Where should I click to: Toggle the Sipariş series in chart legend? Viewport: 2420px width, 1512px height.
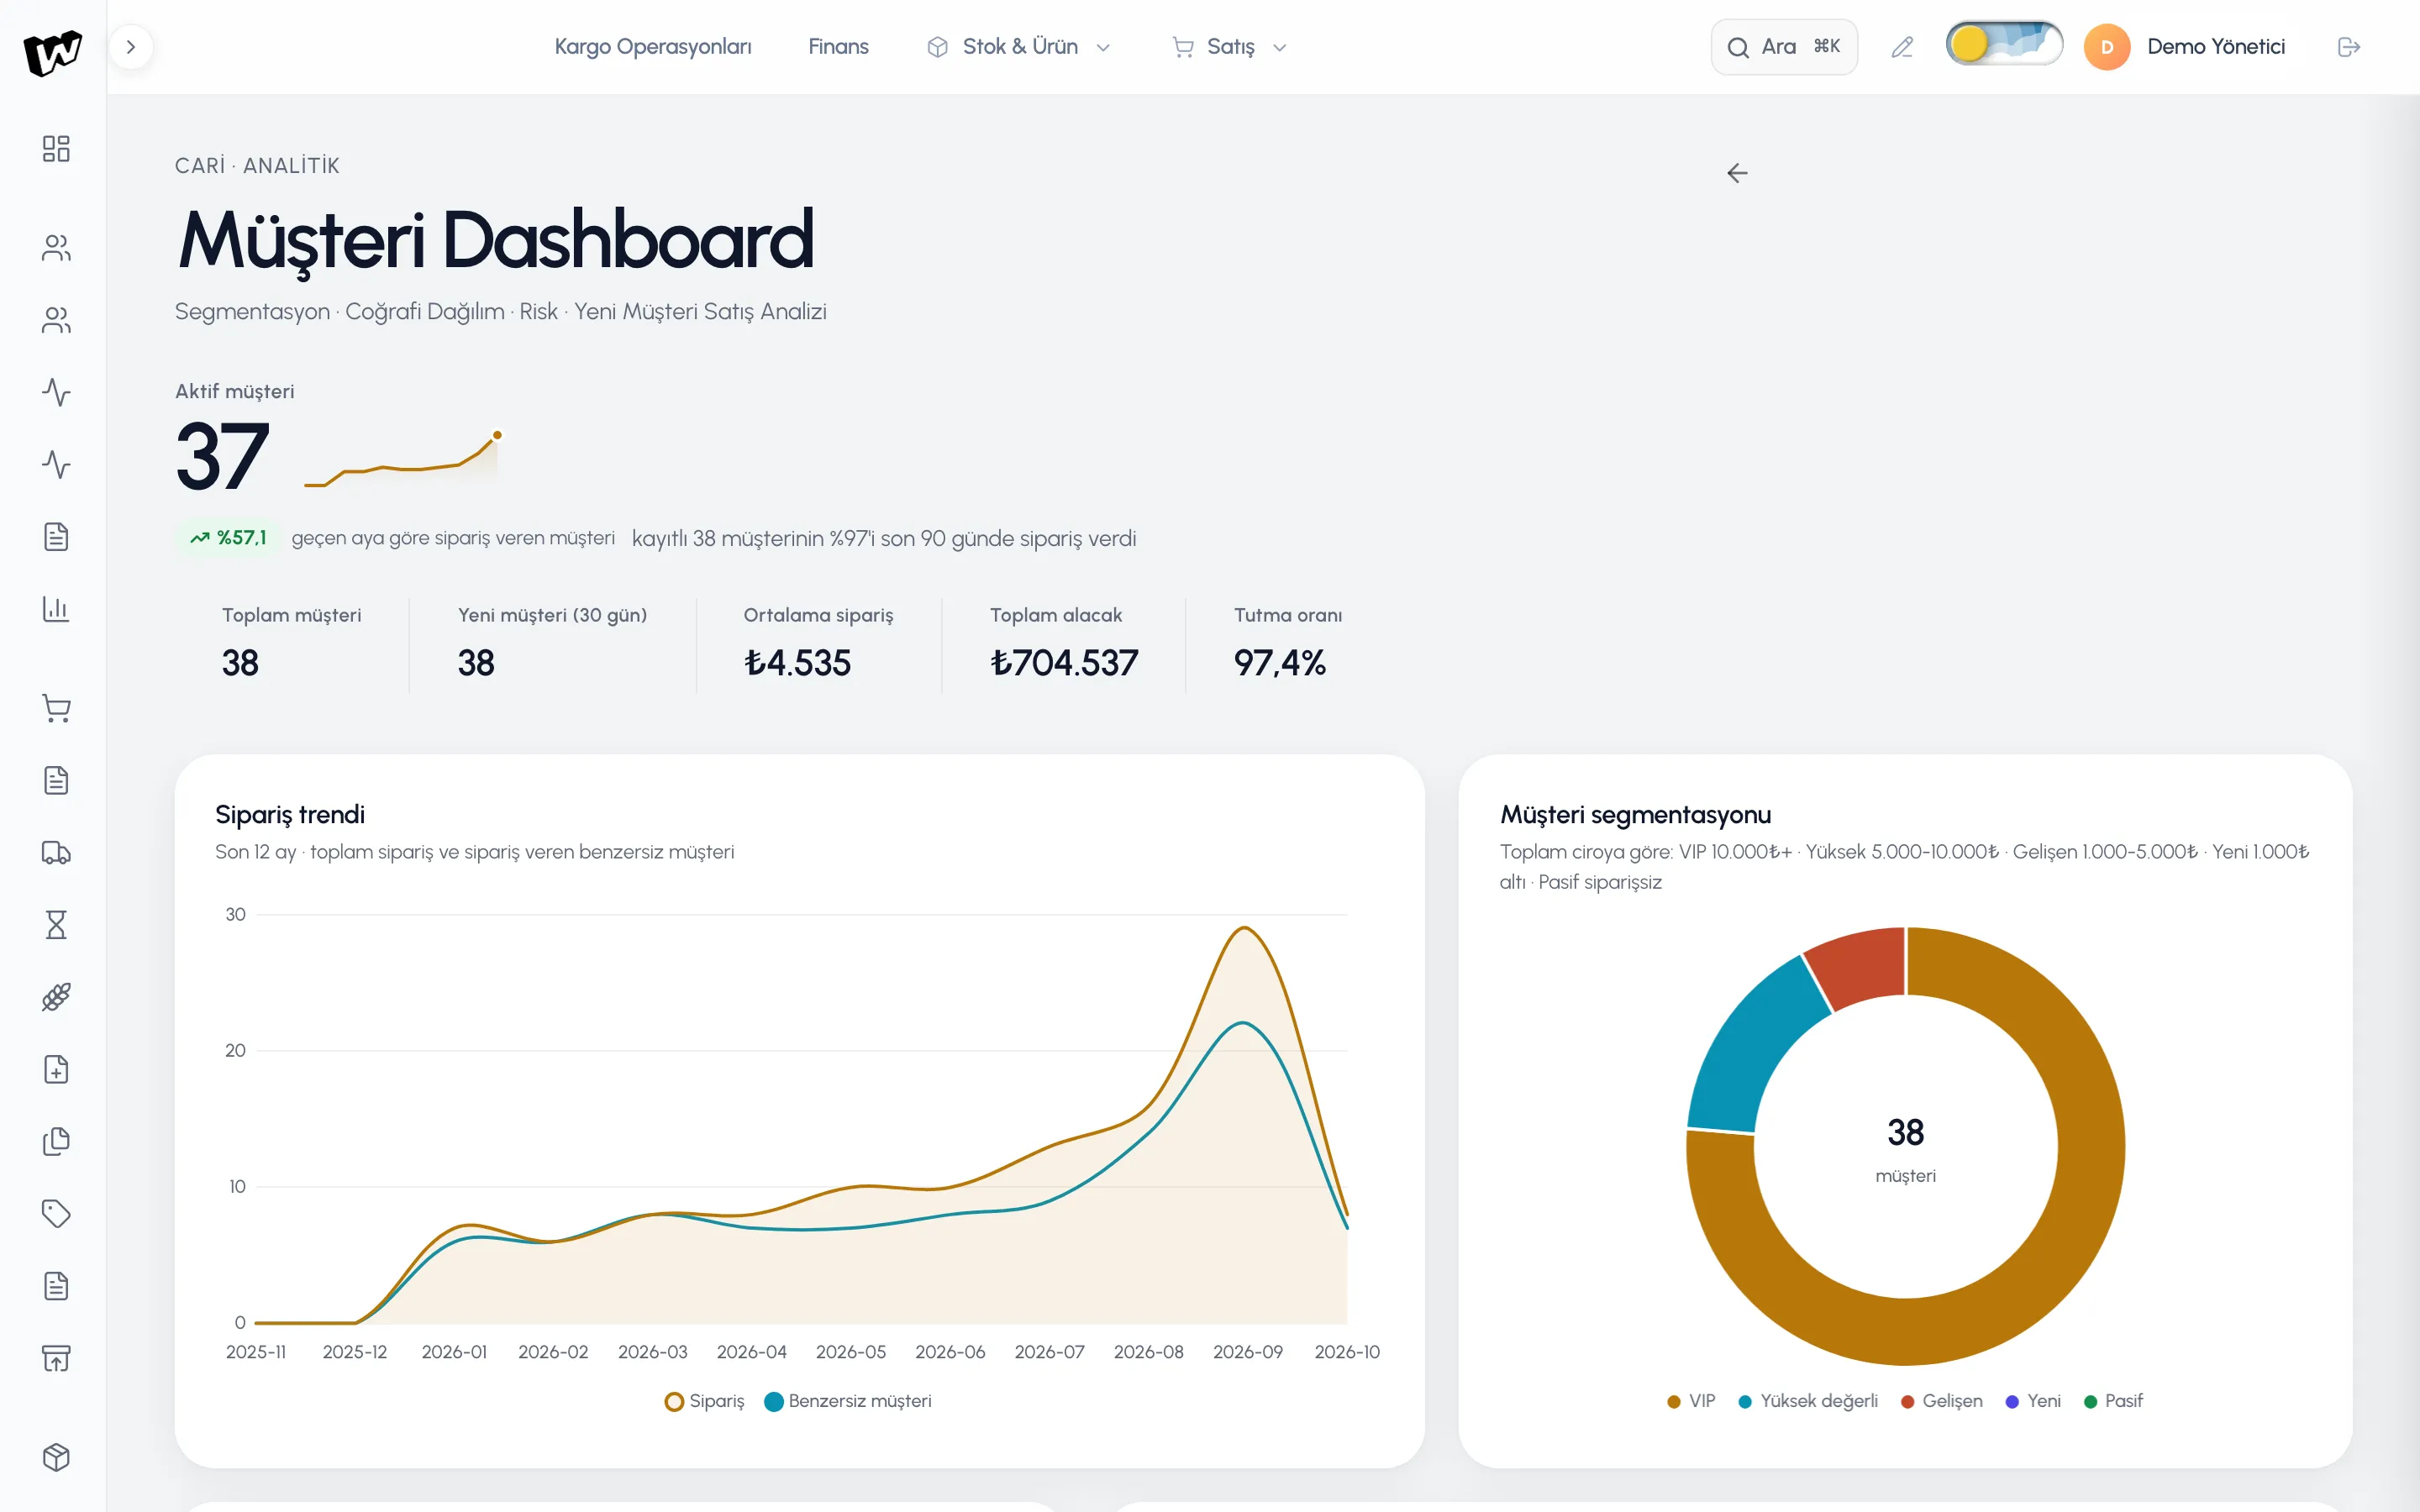coord(705,1401)
